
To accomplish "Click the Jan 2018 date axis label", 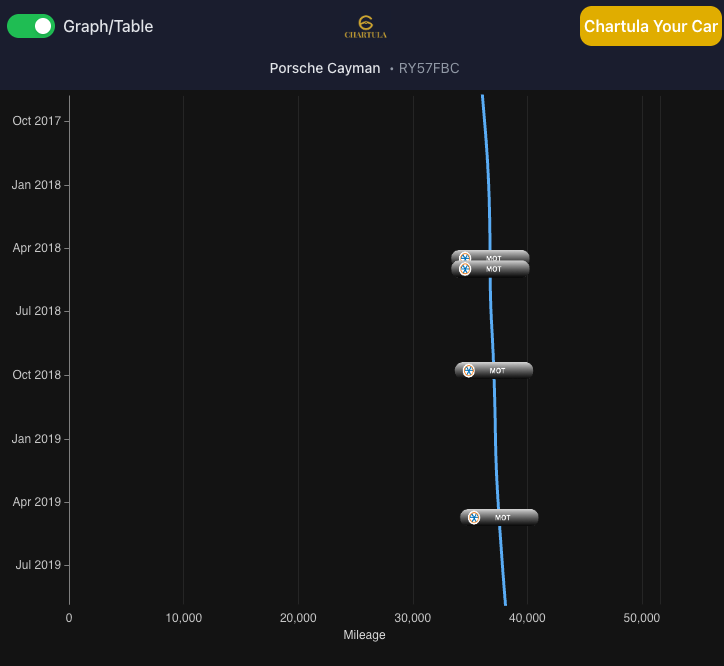I will [x=36, y=185].
